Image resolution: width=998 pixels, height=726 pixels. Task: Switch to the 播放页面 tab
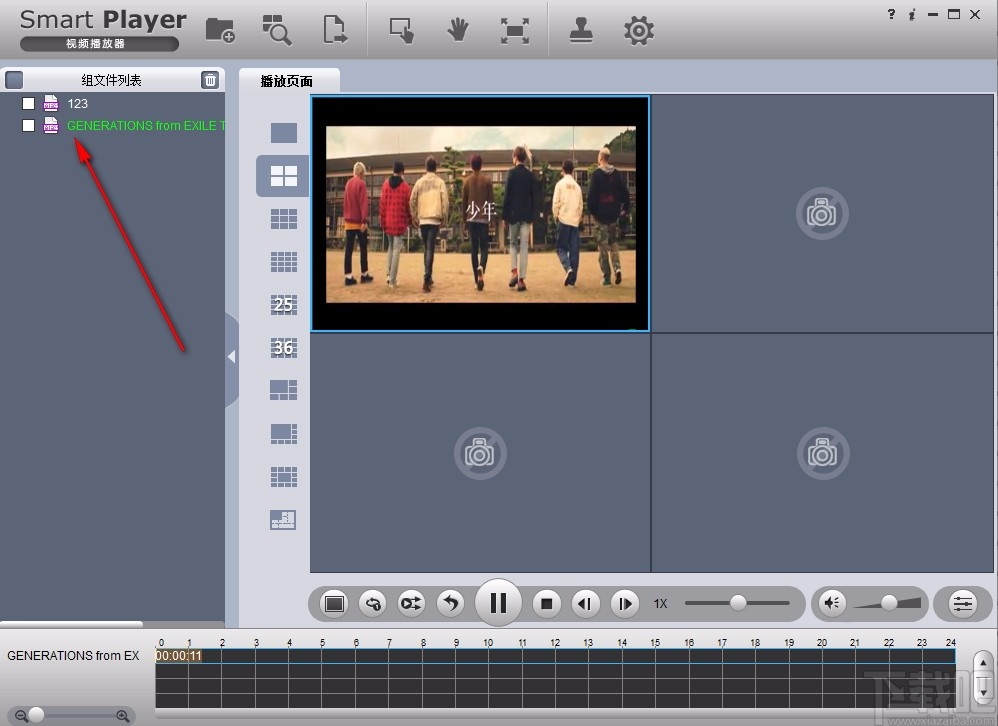tap(287, 81)
